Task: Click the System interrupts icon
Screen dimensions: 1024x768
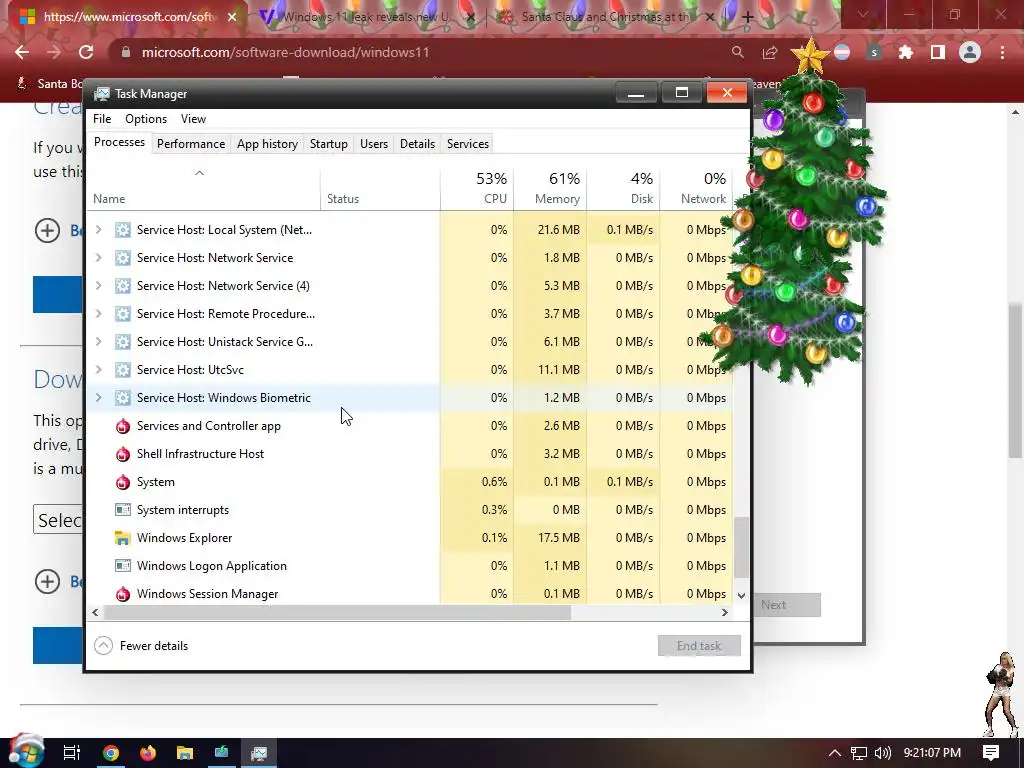Action: click(x=123, y=510)
